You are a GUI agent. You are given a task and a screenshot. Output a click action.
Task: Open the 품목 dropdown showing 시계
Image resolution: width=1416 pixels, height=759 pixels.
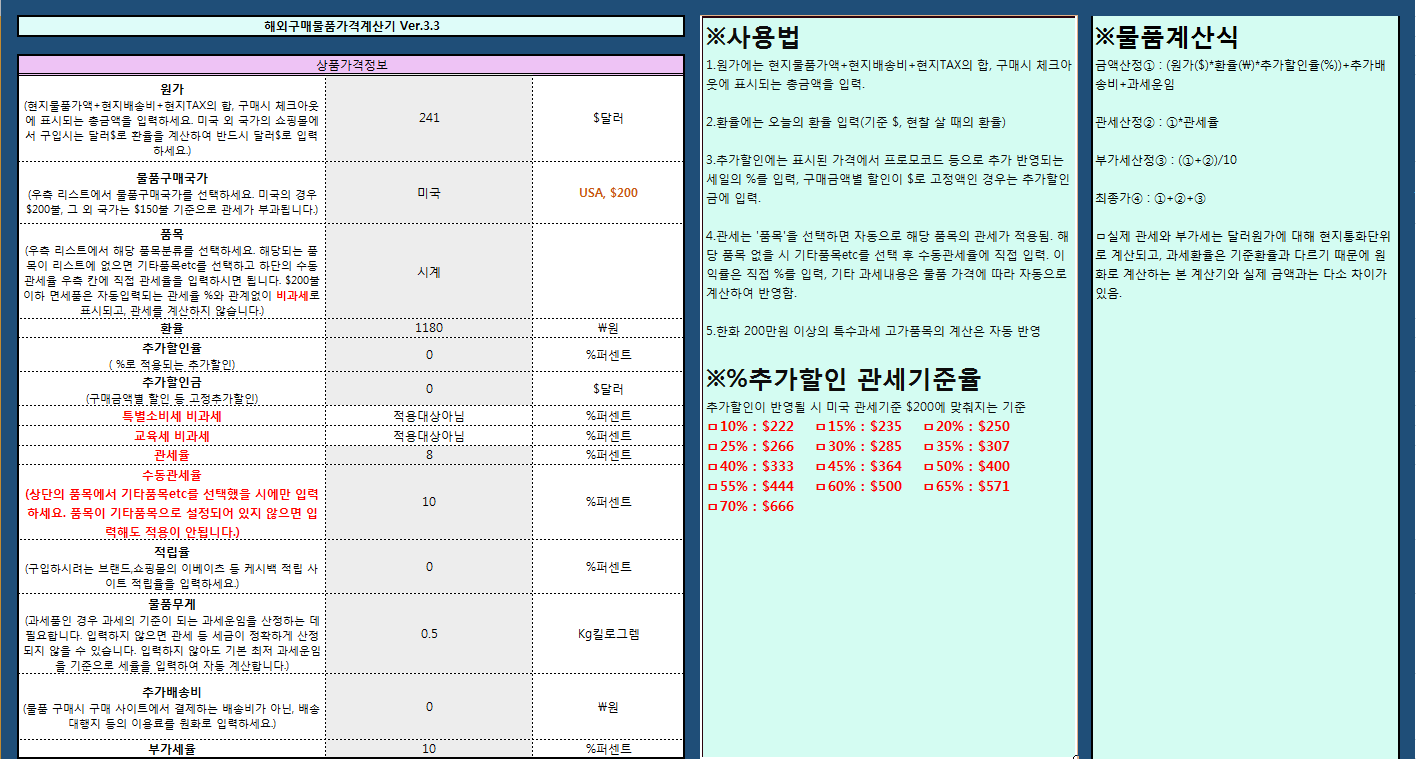(428, 270)
